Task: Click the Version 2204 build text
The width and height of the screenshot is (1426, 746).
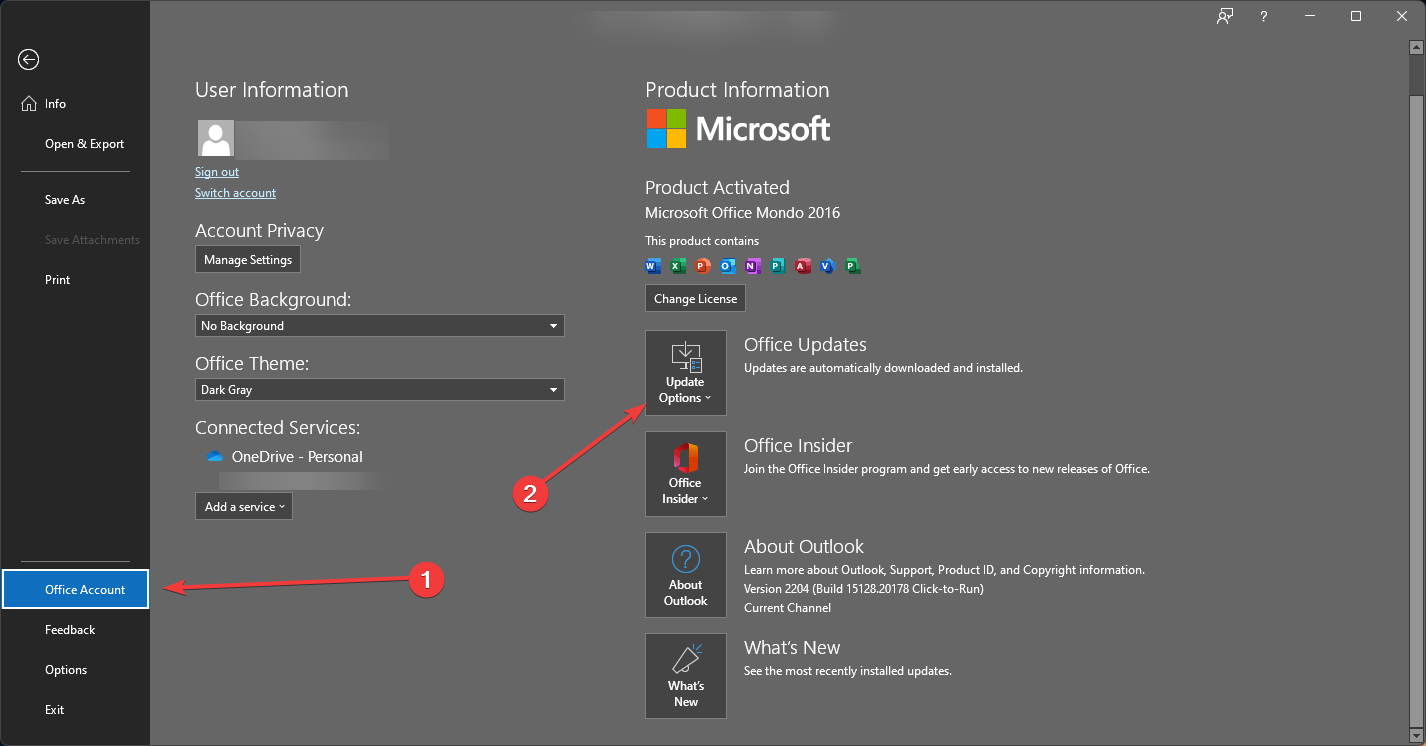Action: 864,589
